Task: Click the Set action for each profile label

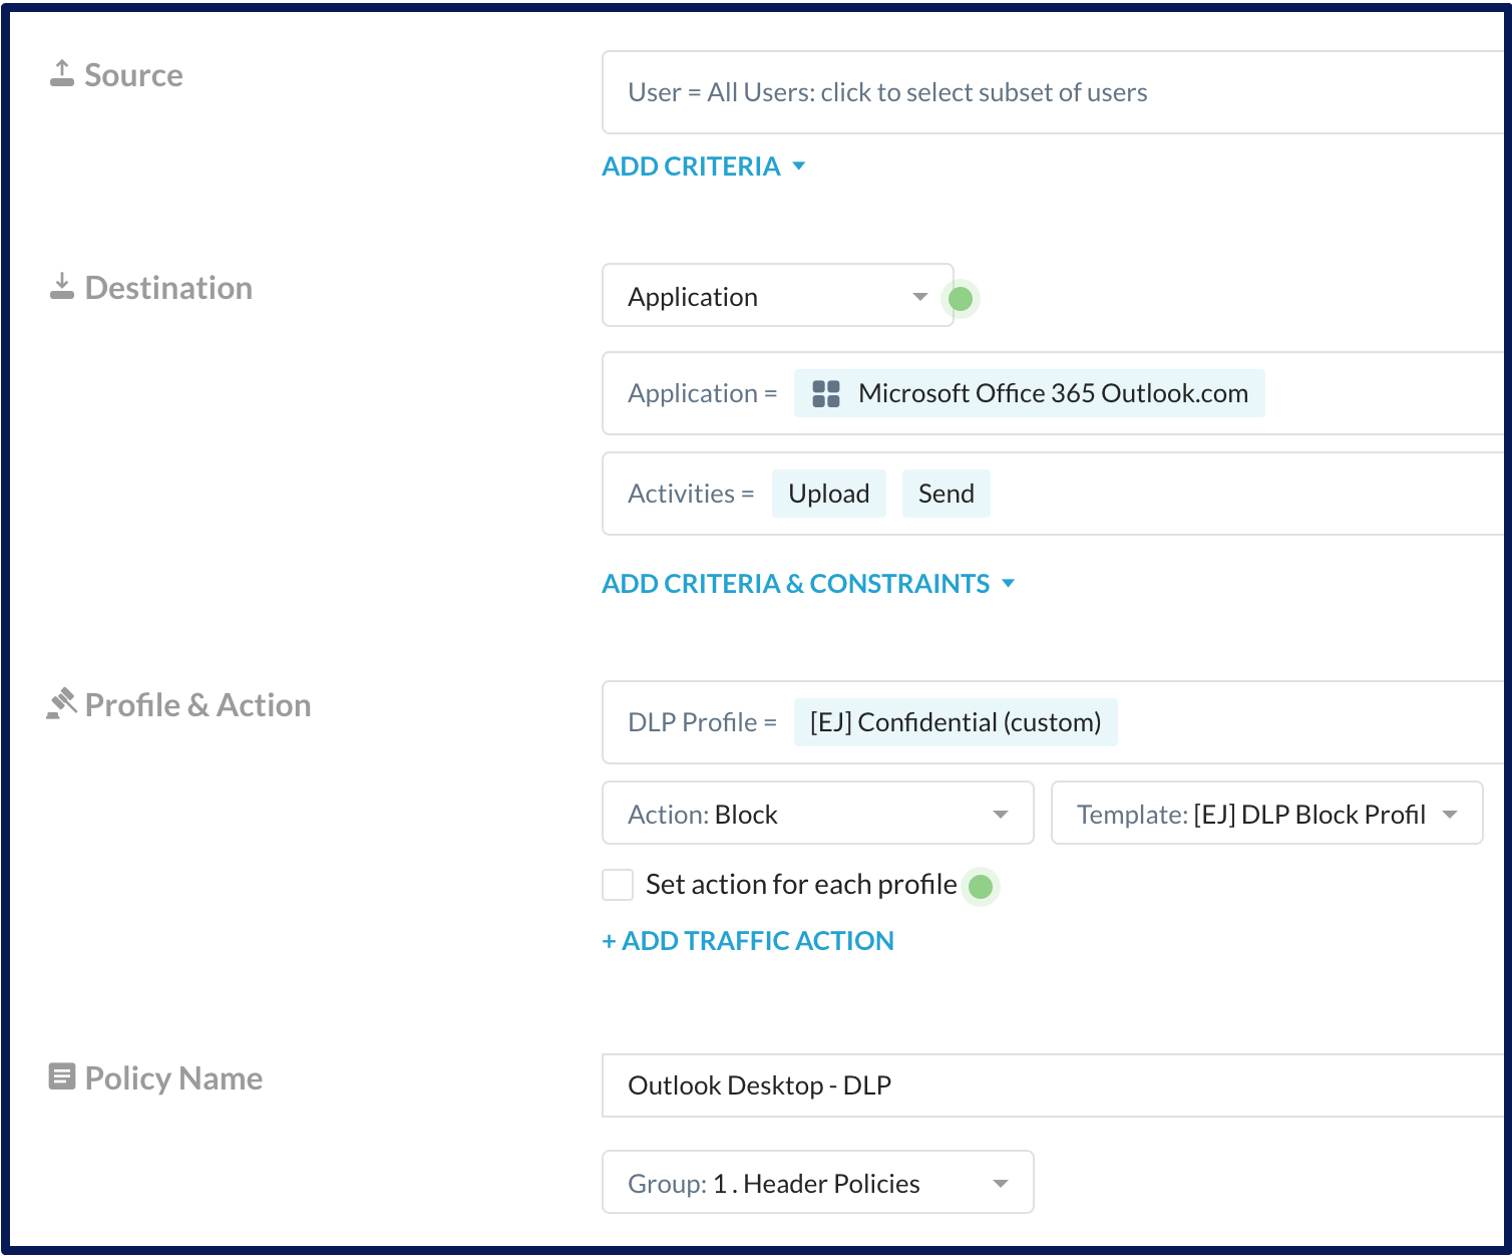Action: point(801,885)
